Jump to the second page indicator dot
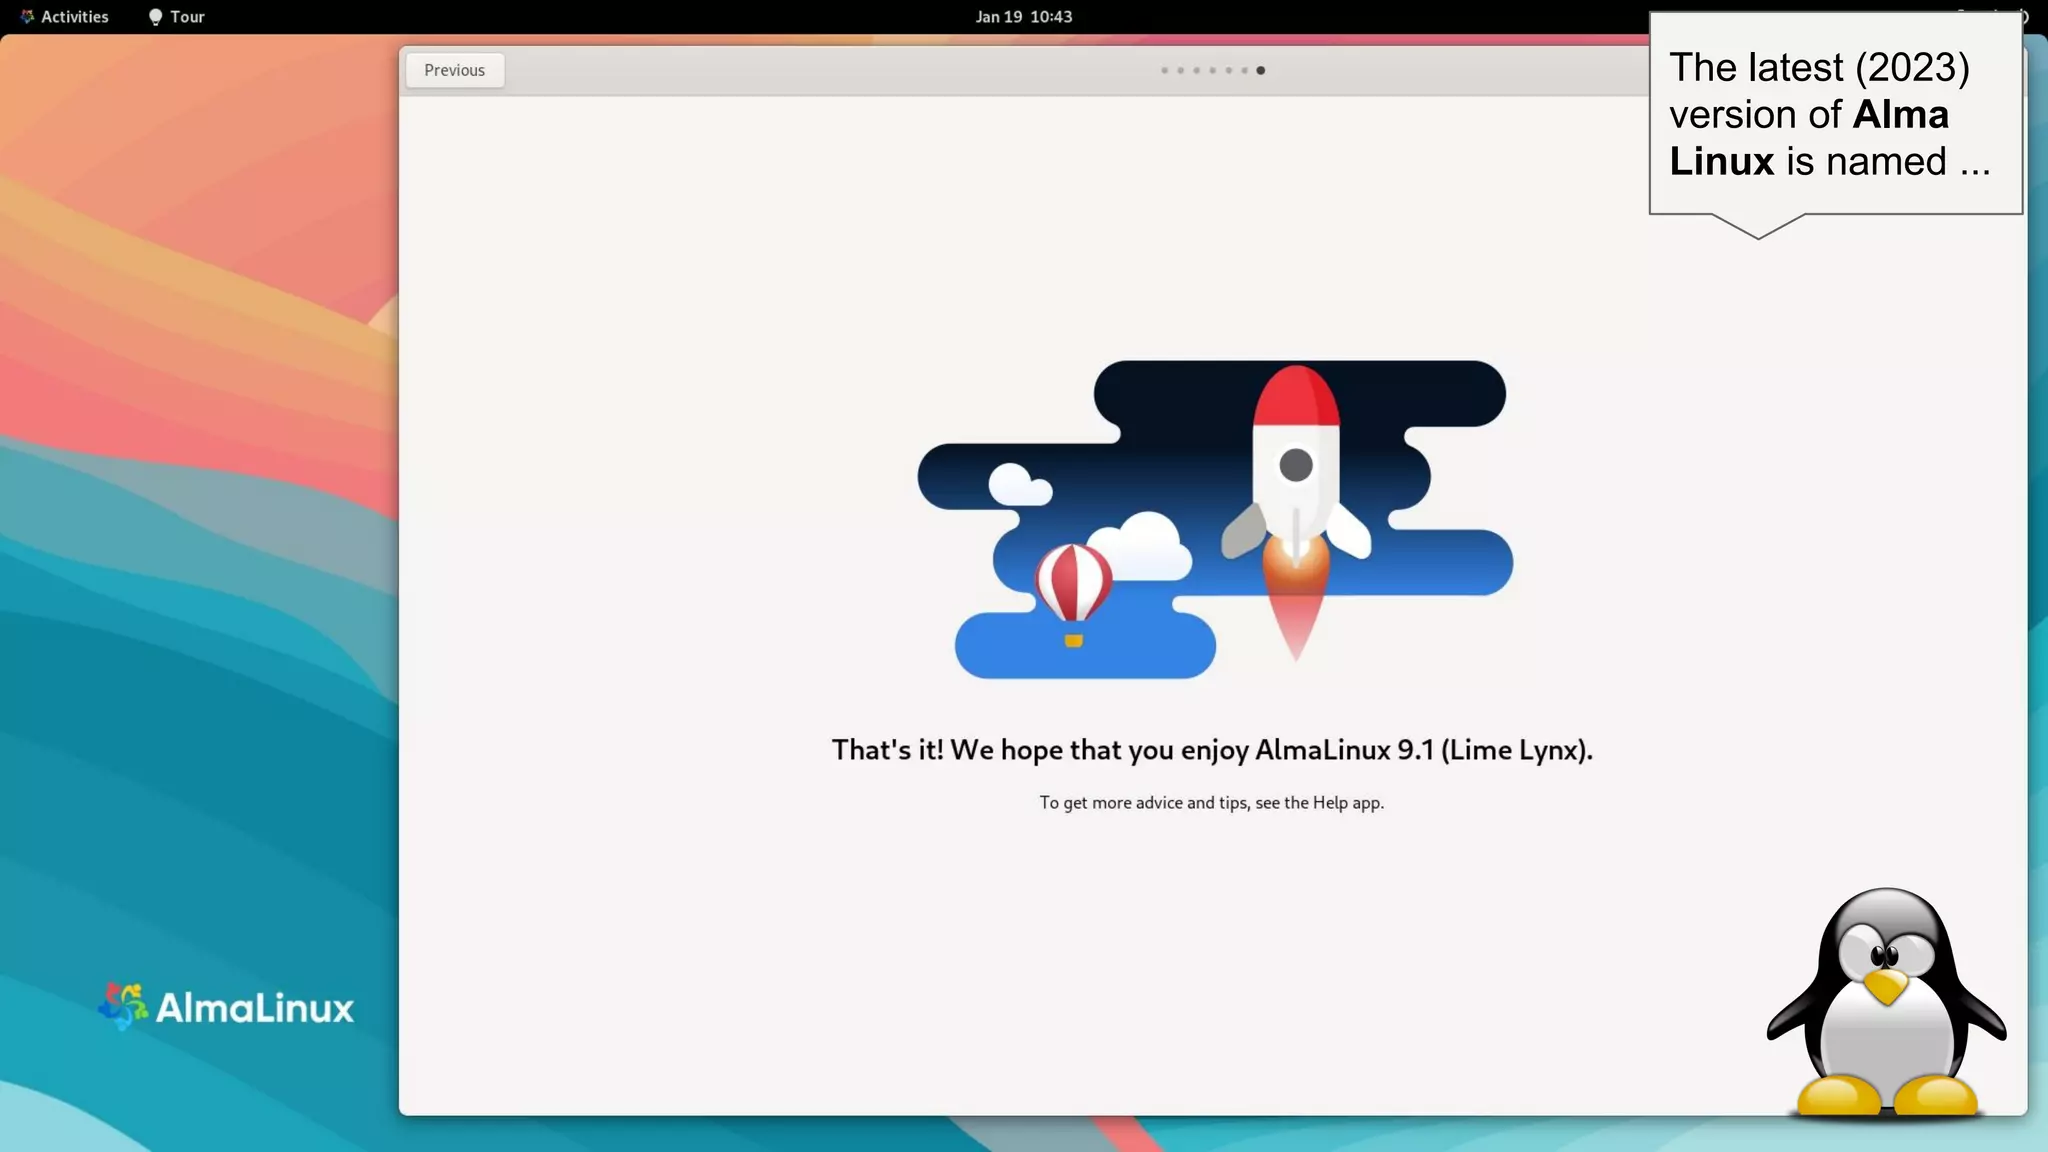The height and width of the screenshot is (1152, 2048). pyautogui.click(x=1180, y=71)
